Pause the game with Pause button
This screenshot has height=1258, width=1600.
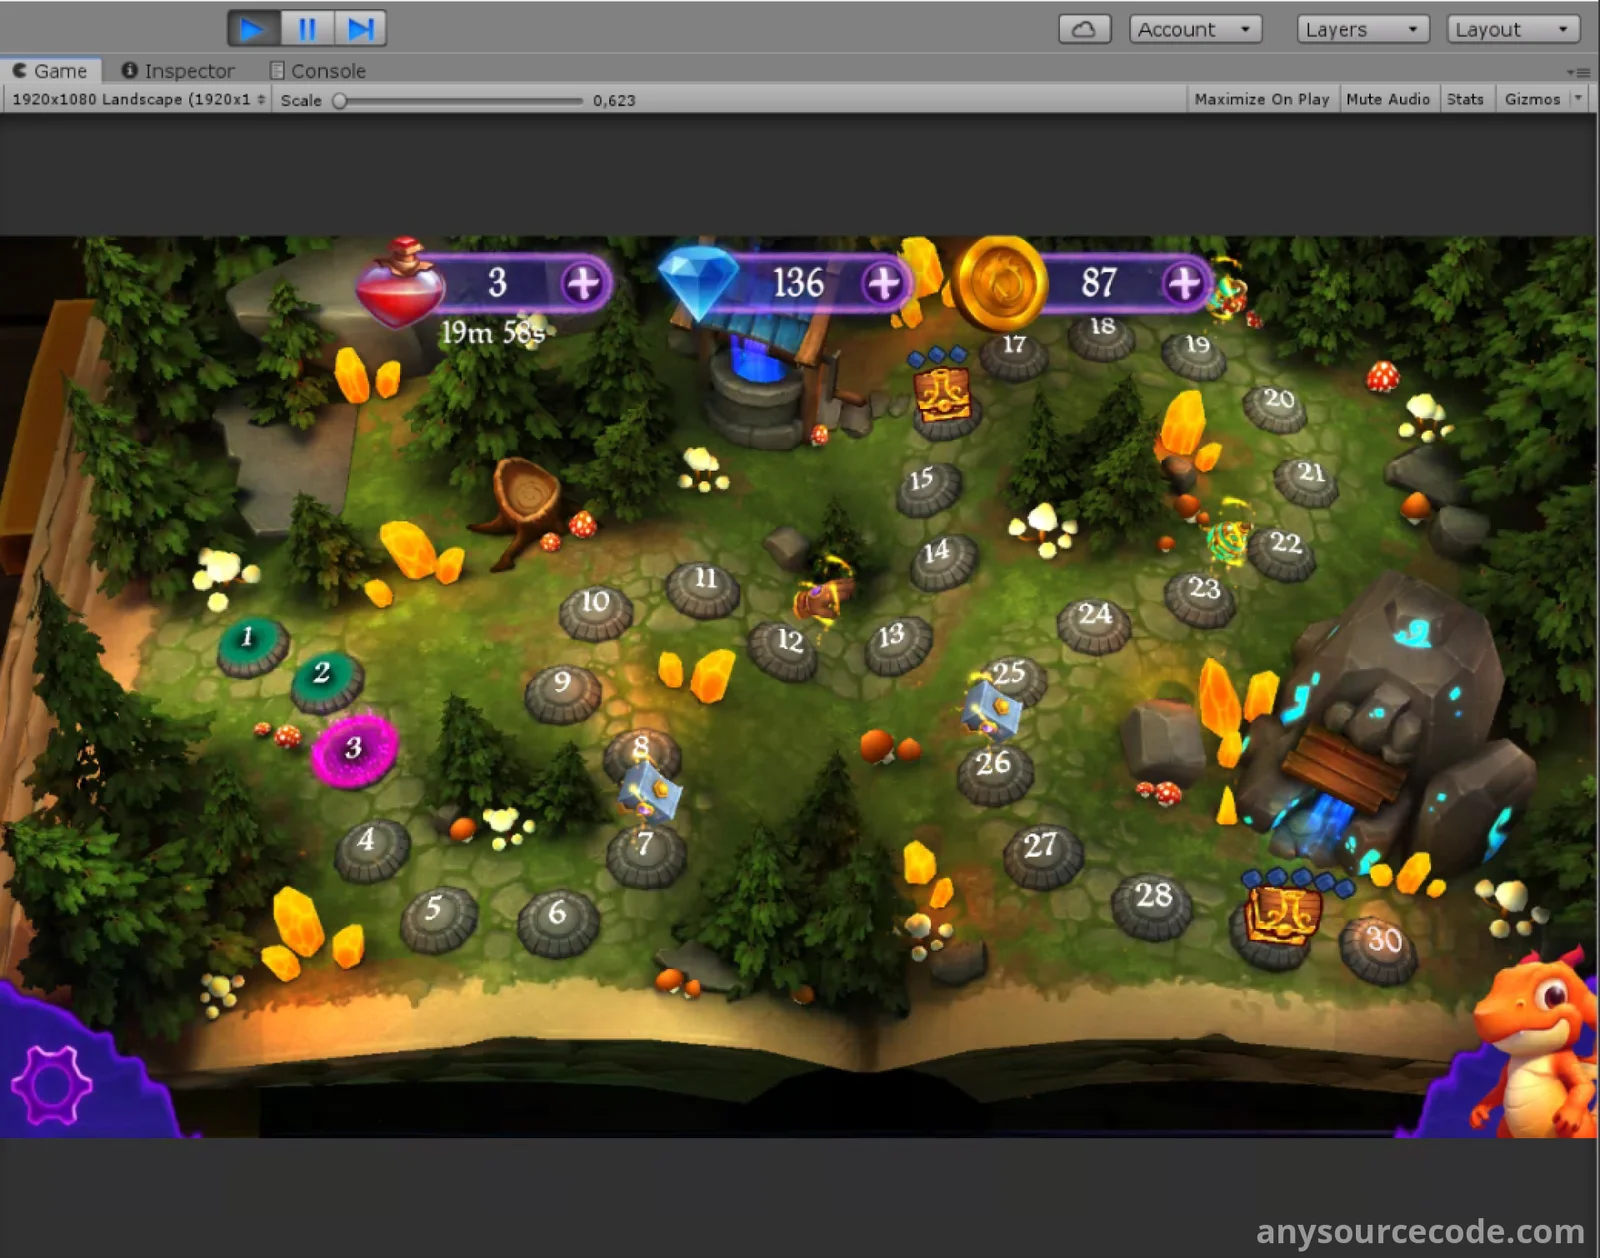pyautogui.click(x=307, y=29)
